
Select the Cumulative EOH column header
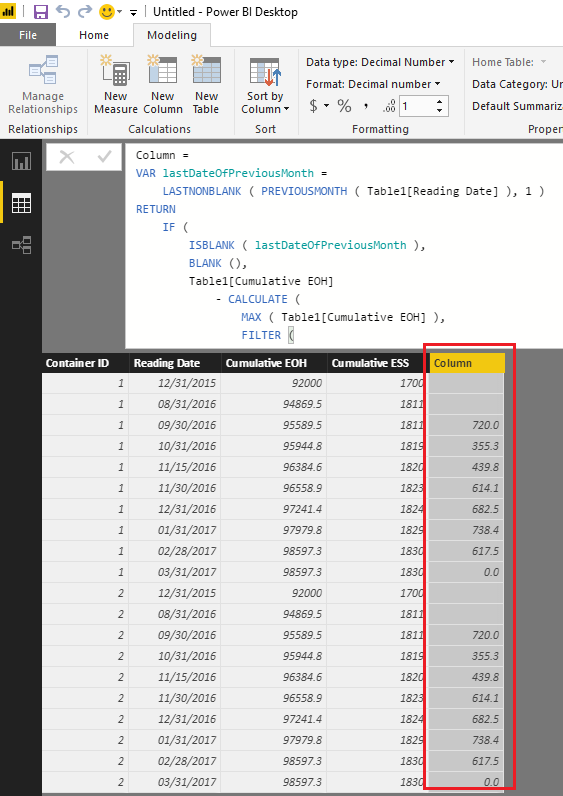point(274,363)
